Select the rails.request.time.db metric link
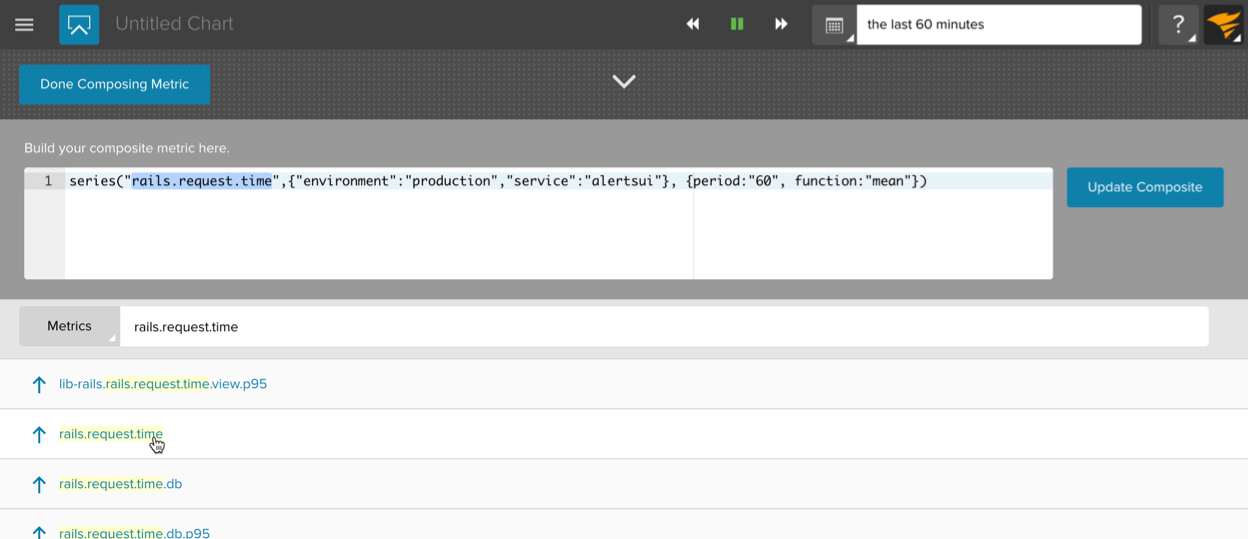This screenshot has width=1248, height=539. point(121,484)
